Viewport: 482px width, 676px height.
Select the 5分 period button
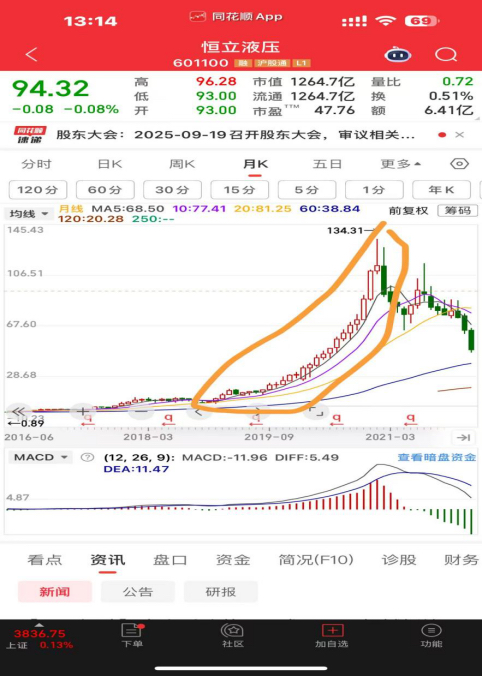(x=307, y=190)
